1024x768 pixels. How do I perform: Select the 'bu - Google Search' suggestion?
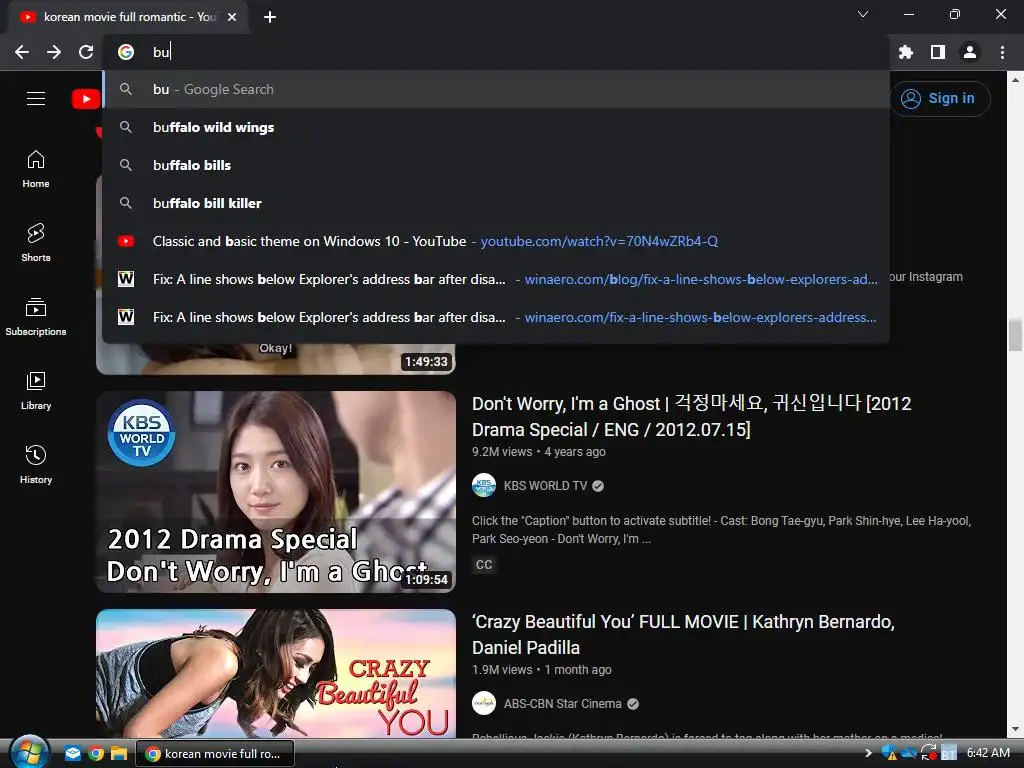pos(496,89)
